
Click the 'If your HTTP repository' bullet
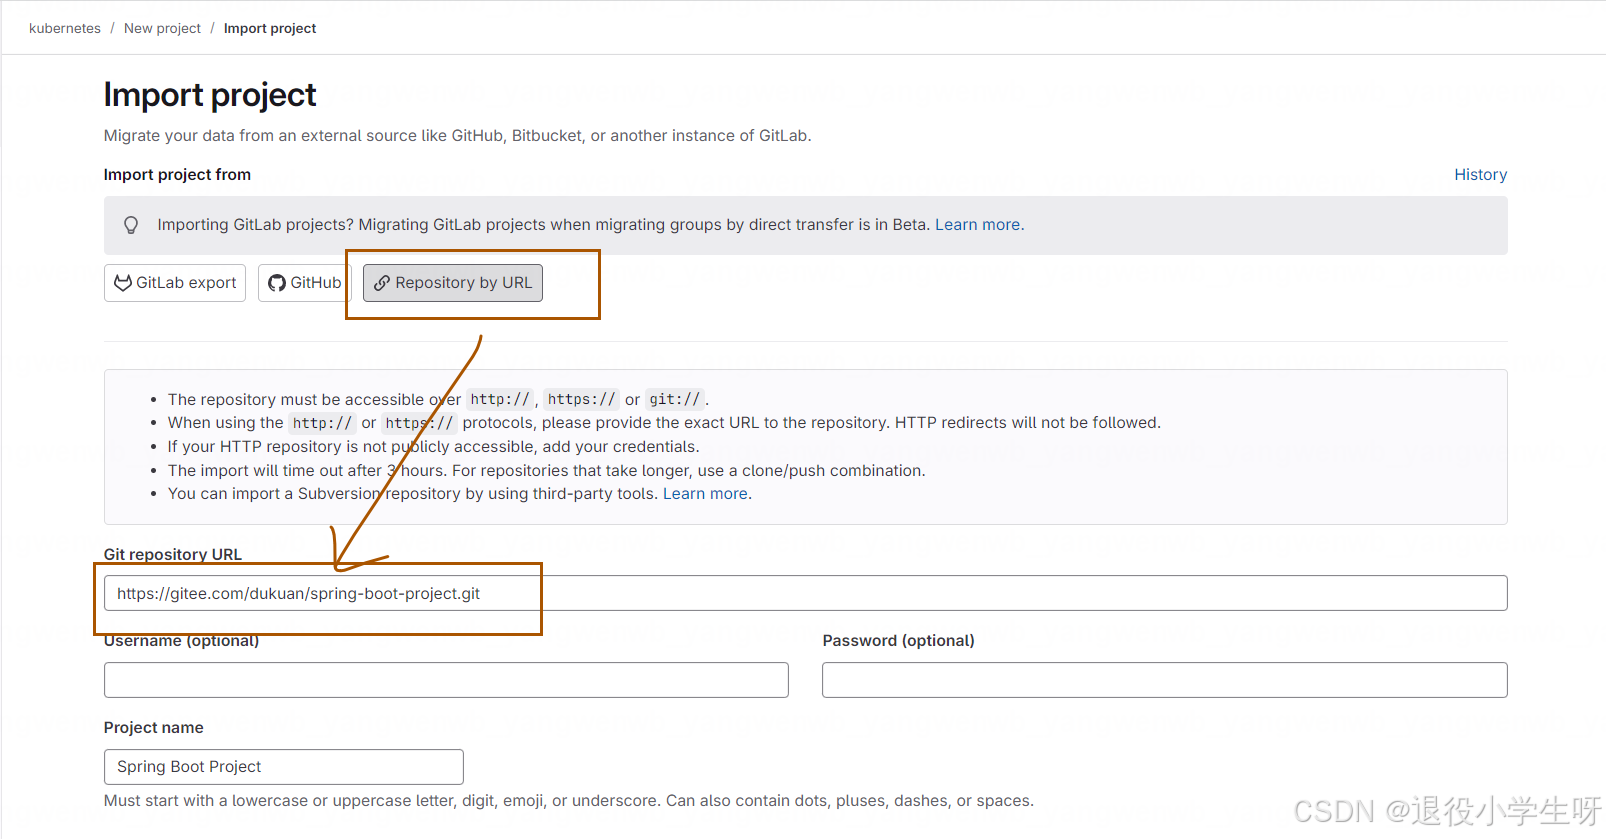[433, 447]
